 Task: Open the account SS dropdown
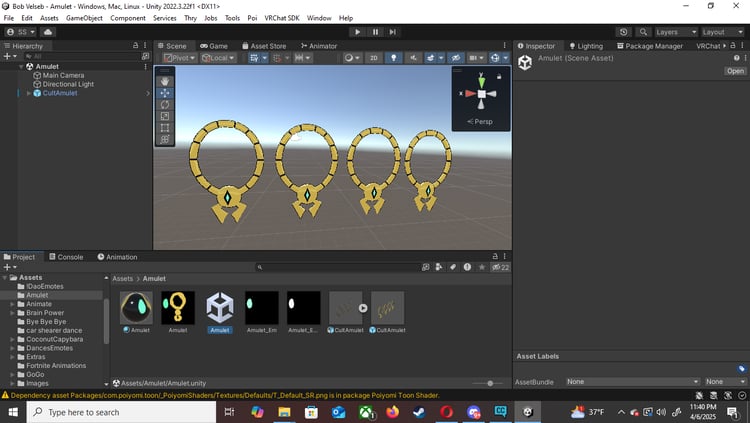pyautogui.click(x=20, y=32)
